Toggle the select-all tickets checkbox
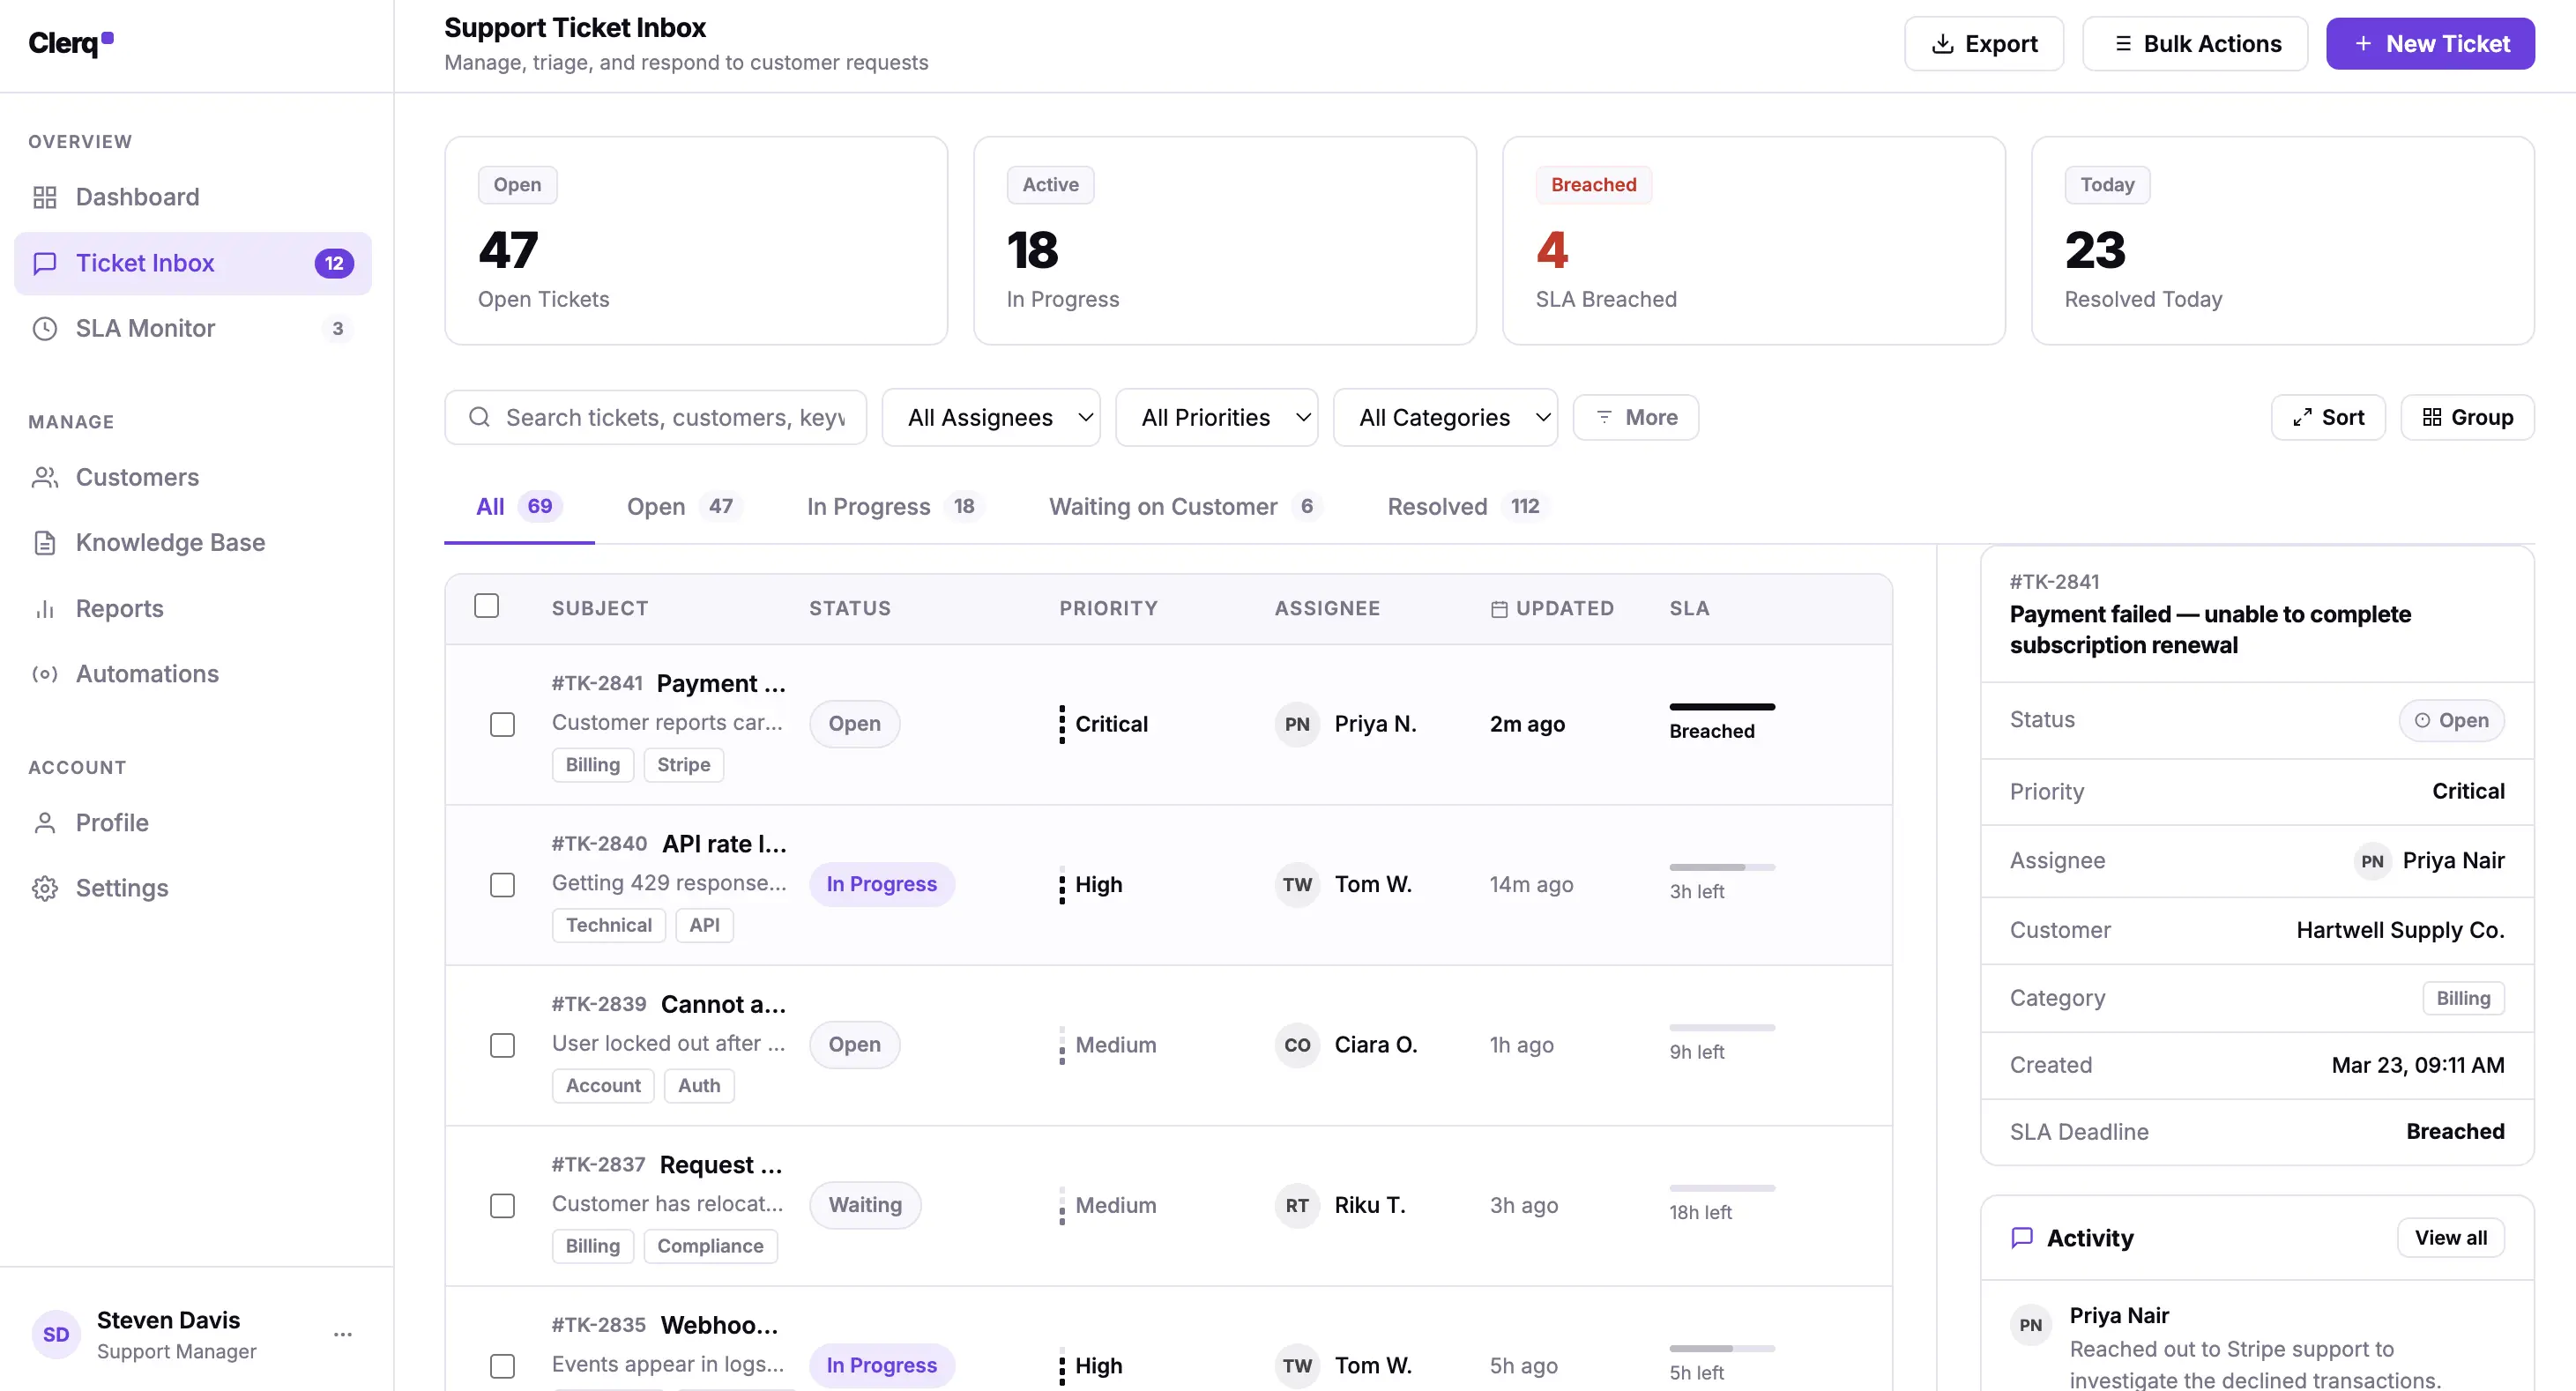This screenshot has height=1391, width=2576. (x=486, y=606)
